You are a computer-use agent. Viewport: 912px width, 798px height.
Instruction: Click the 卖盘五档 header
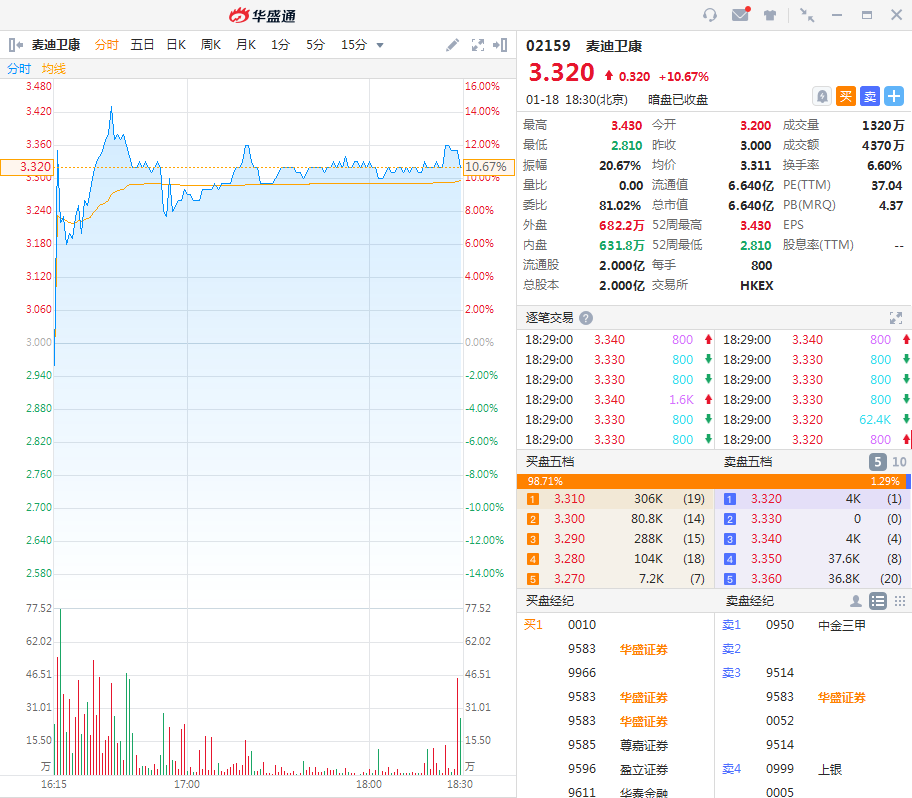(x=748, y=462)
